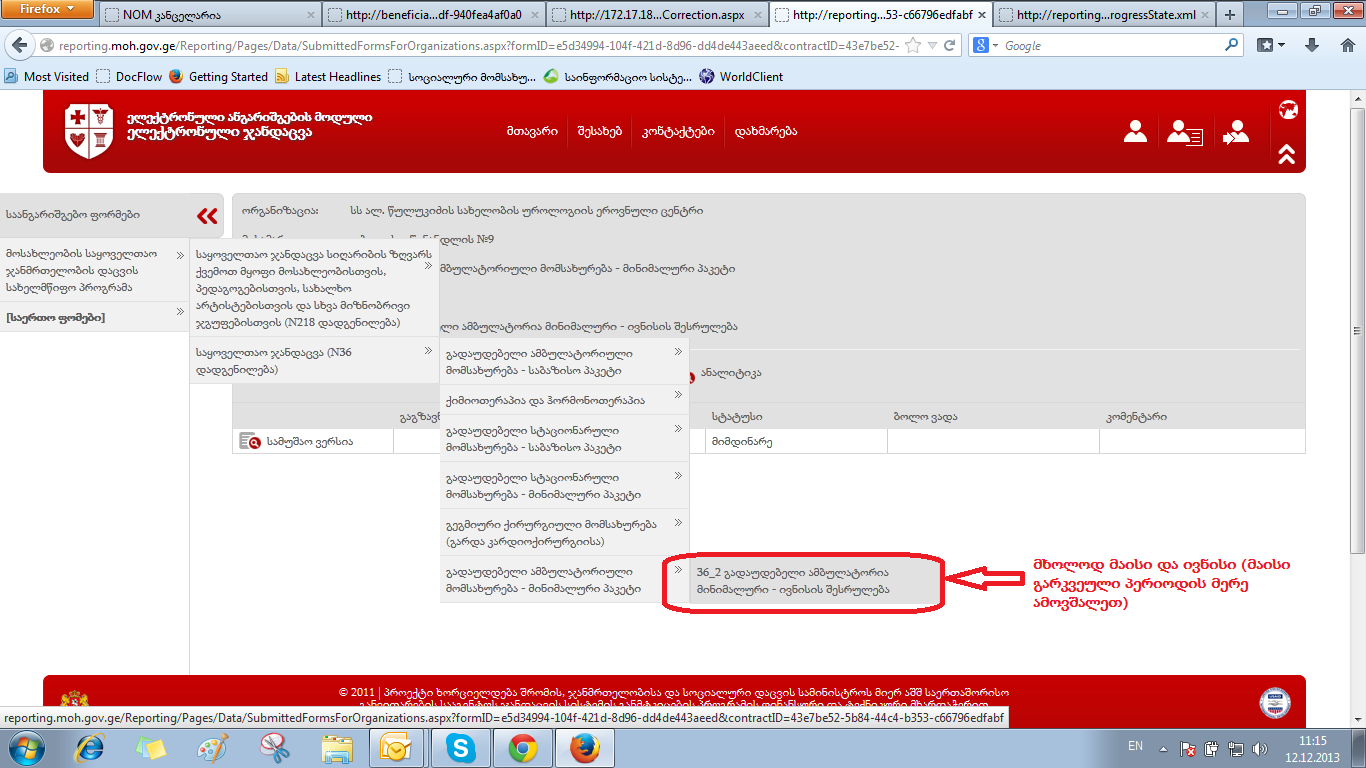This screenshot has height=768, width=1366.
Task: Click the red shield logo in header
Action: tap(89, 131)
